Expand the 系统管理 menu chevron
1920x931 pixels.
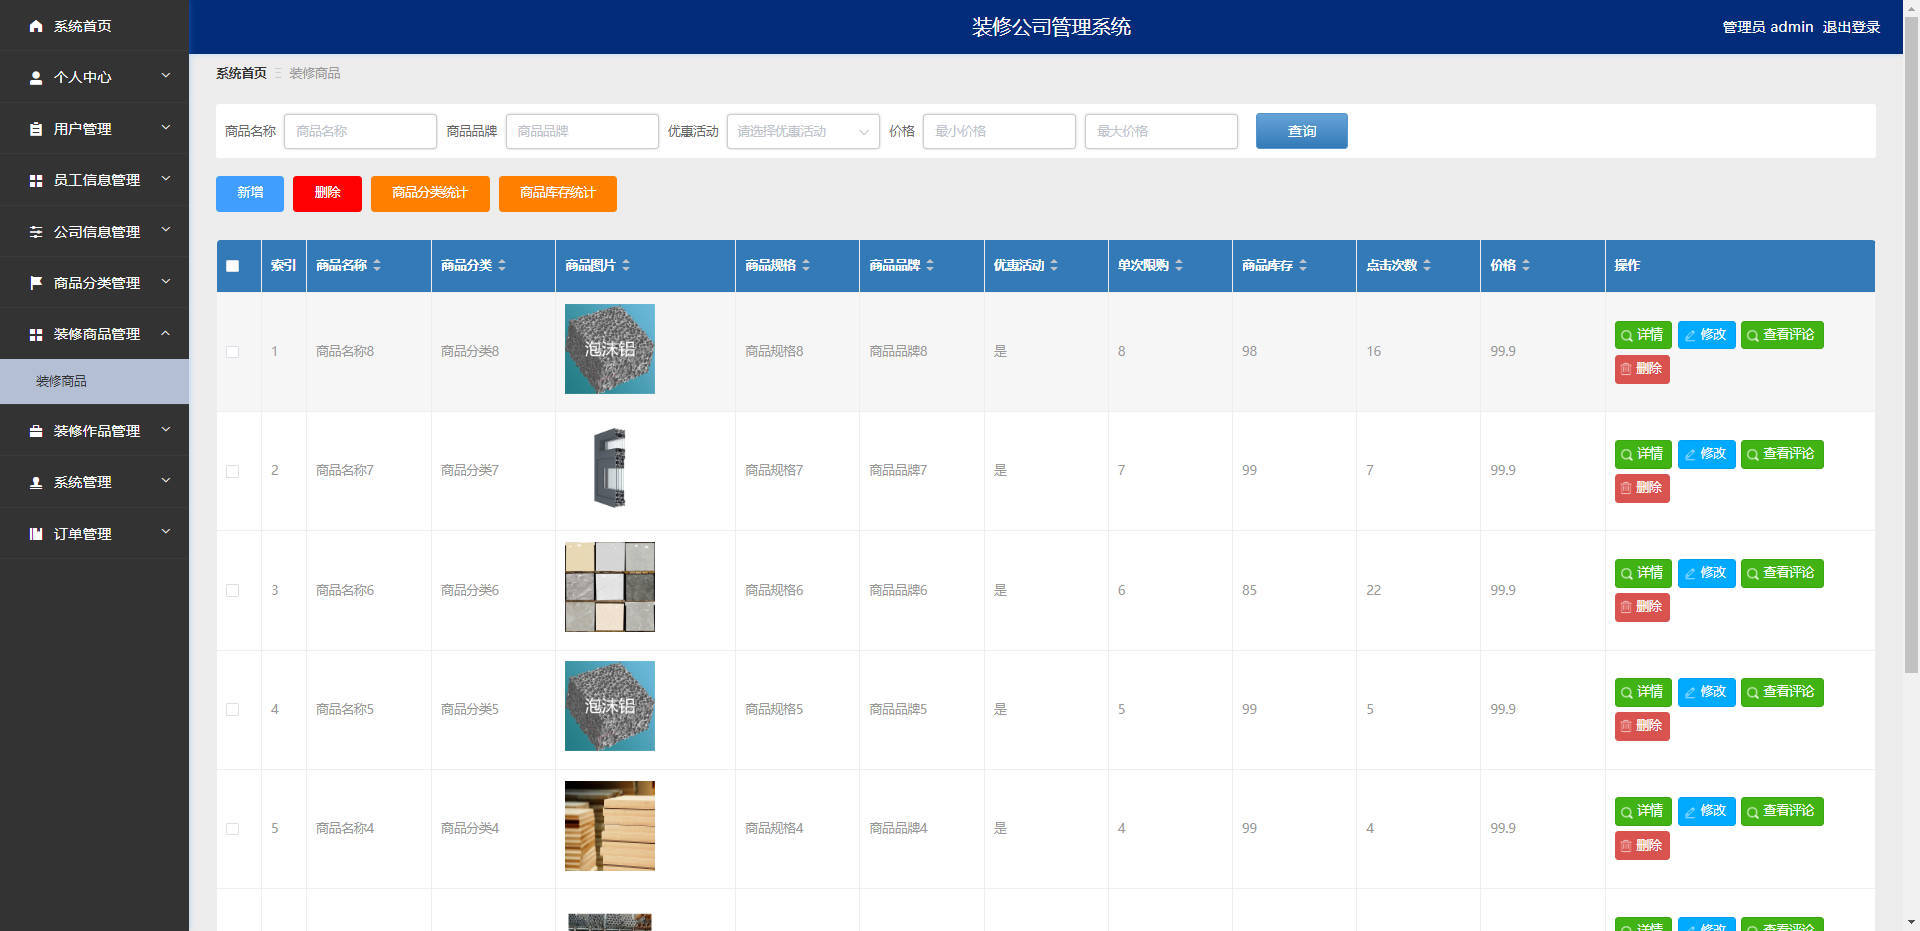click(x=166, y=481)
